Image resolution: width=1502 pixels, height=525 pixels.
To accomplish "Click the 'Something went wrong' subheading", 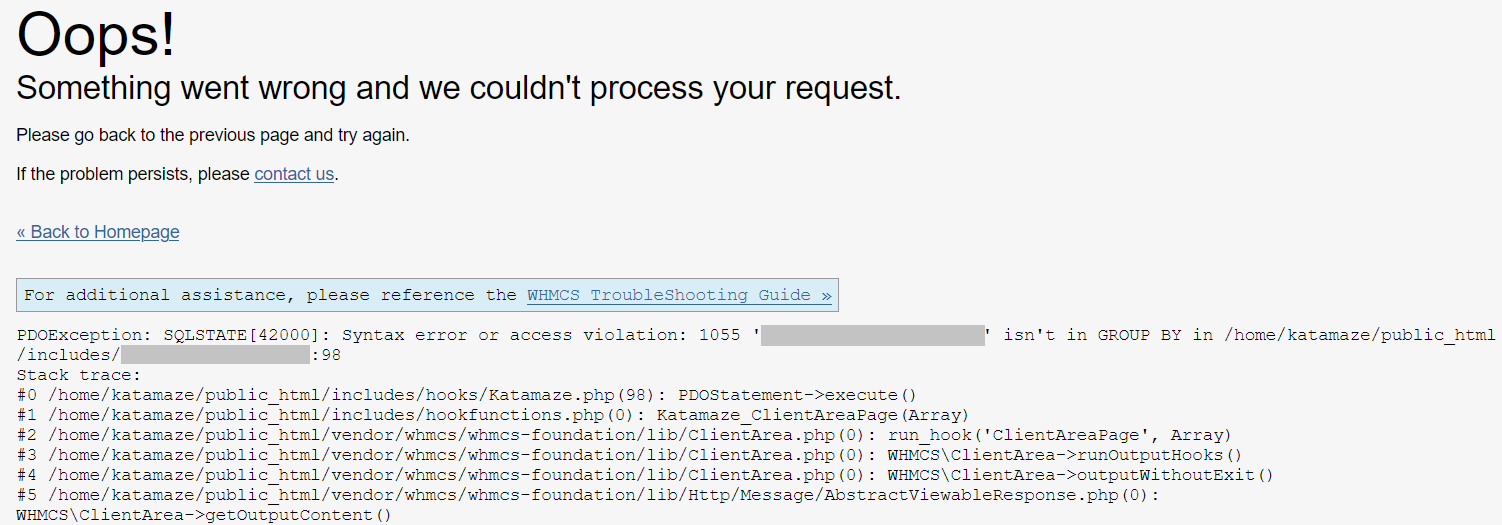I will 459,88.
